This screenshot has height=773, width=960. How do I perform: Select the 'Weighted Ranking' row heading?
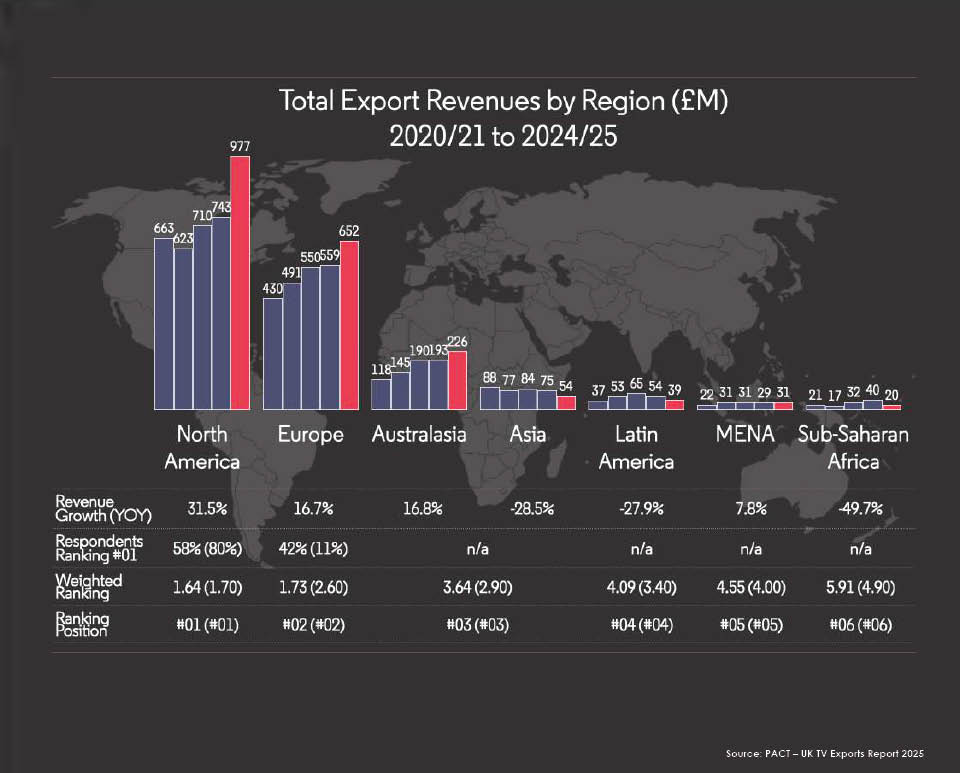[88, 586]
